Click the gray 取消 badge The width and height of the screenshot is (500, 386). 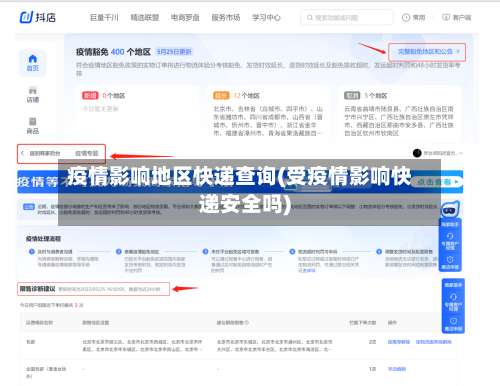352,96
